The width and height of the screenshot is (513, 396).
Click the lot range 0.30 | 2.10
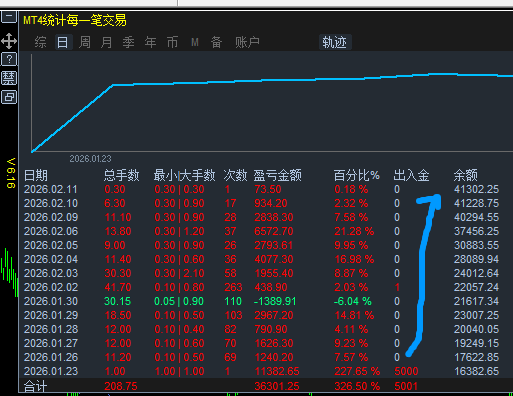point(179,273)
